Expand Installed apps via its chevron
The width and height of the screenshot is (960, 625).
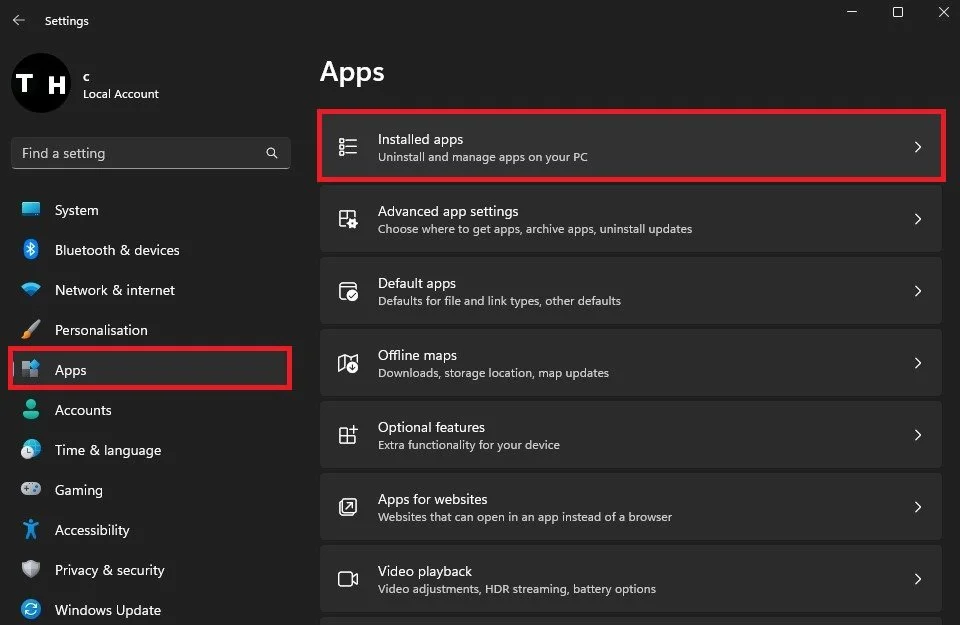[918, 147]
